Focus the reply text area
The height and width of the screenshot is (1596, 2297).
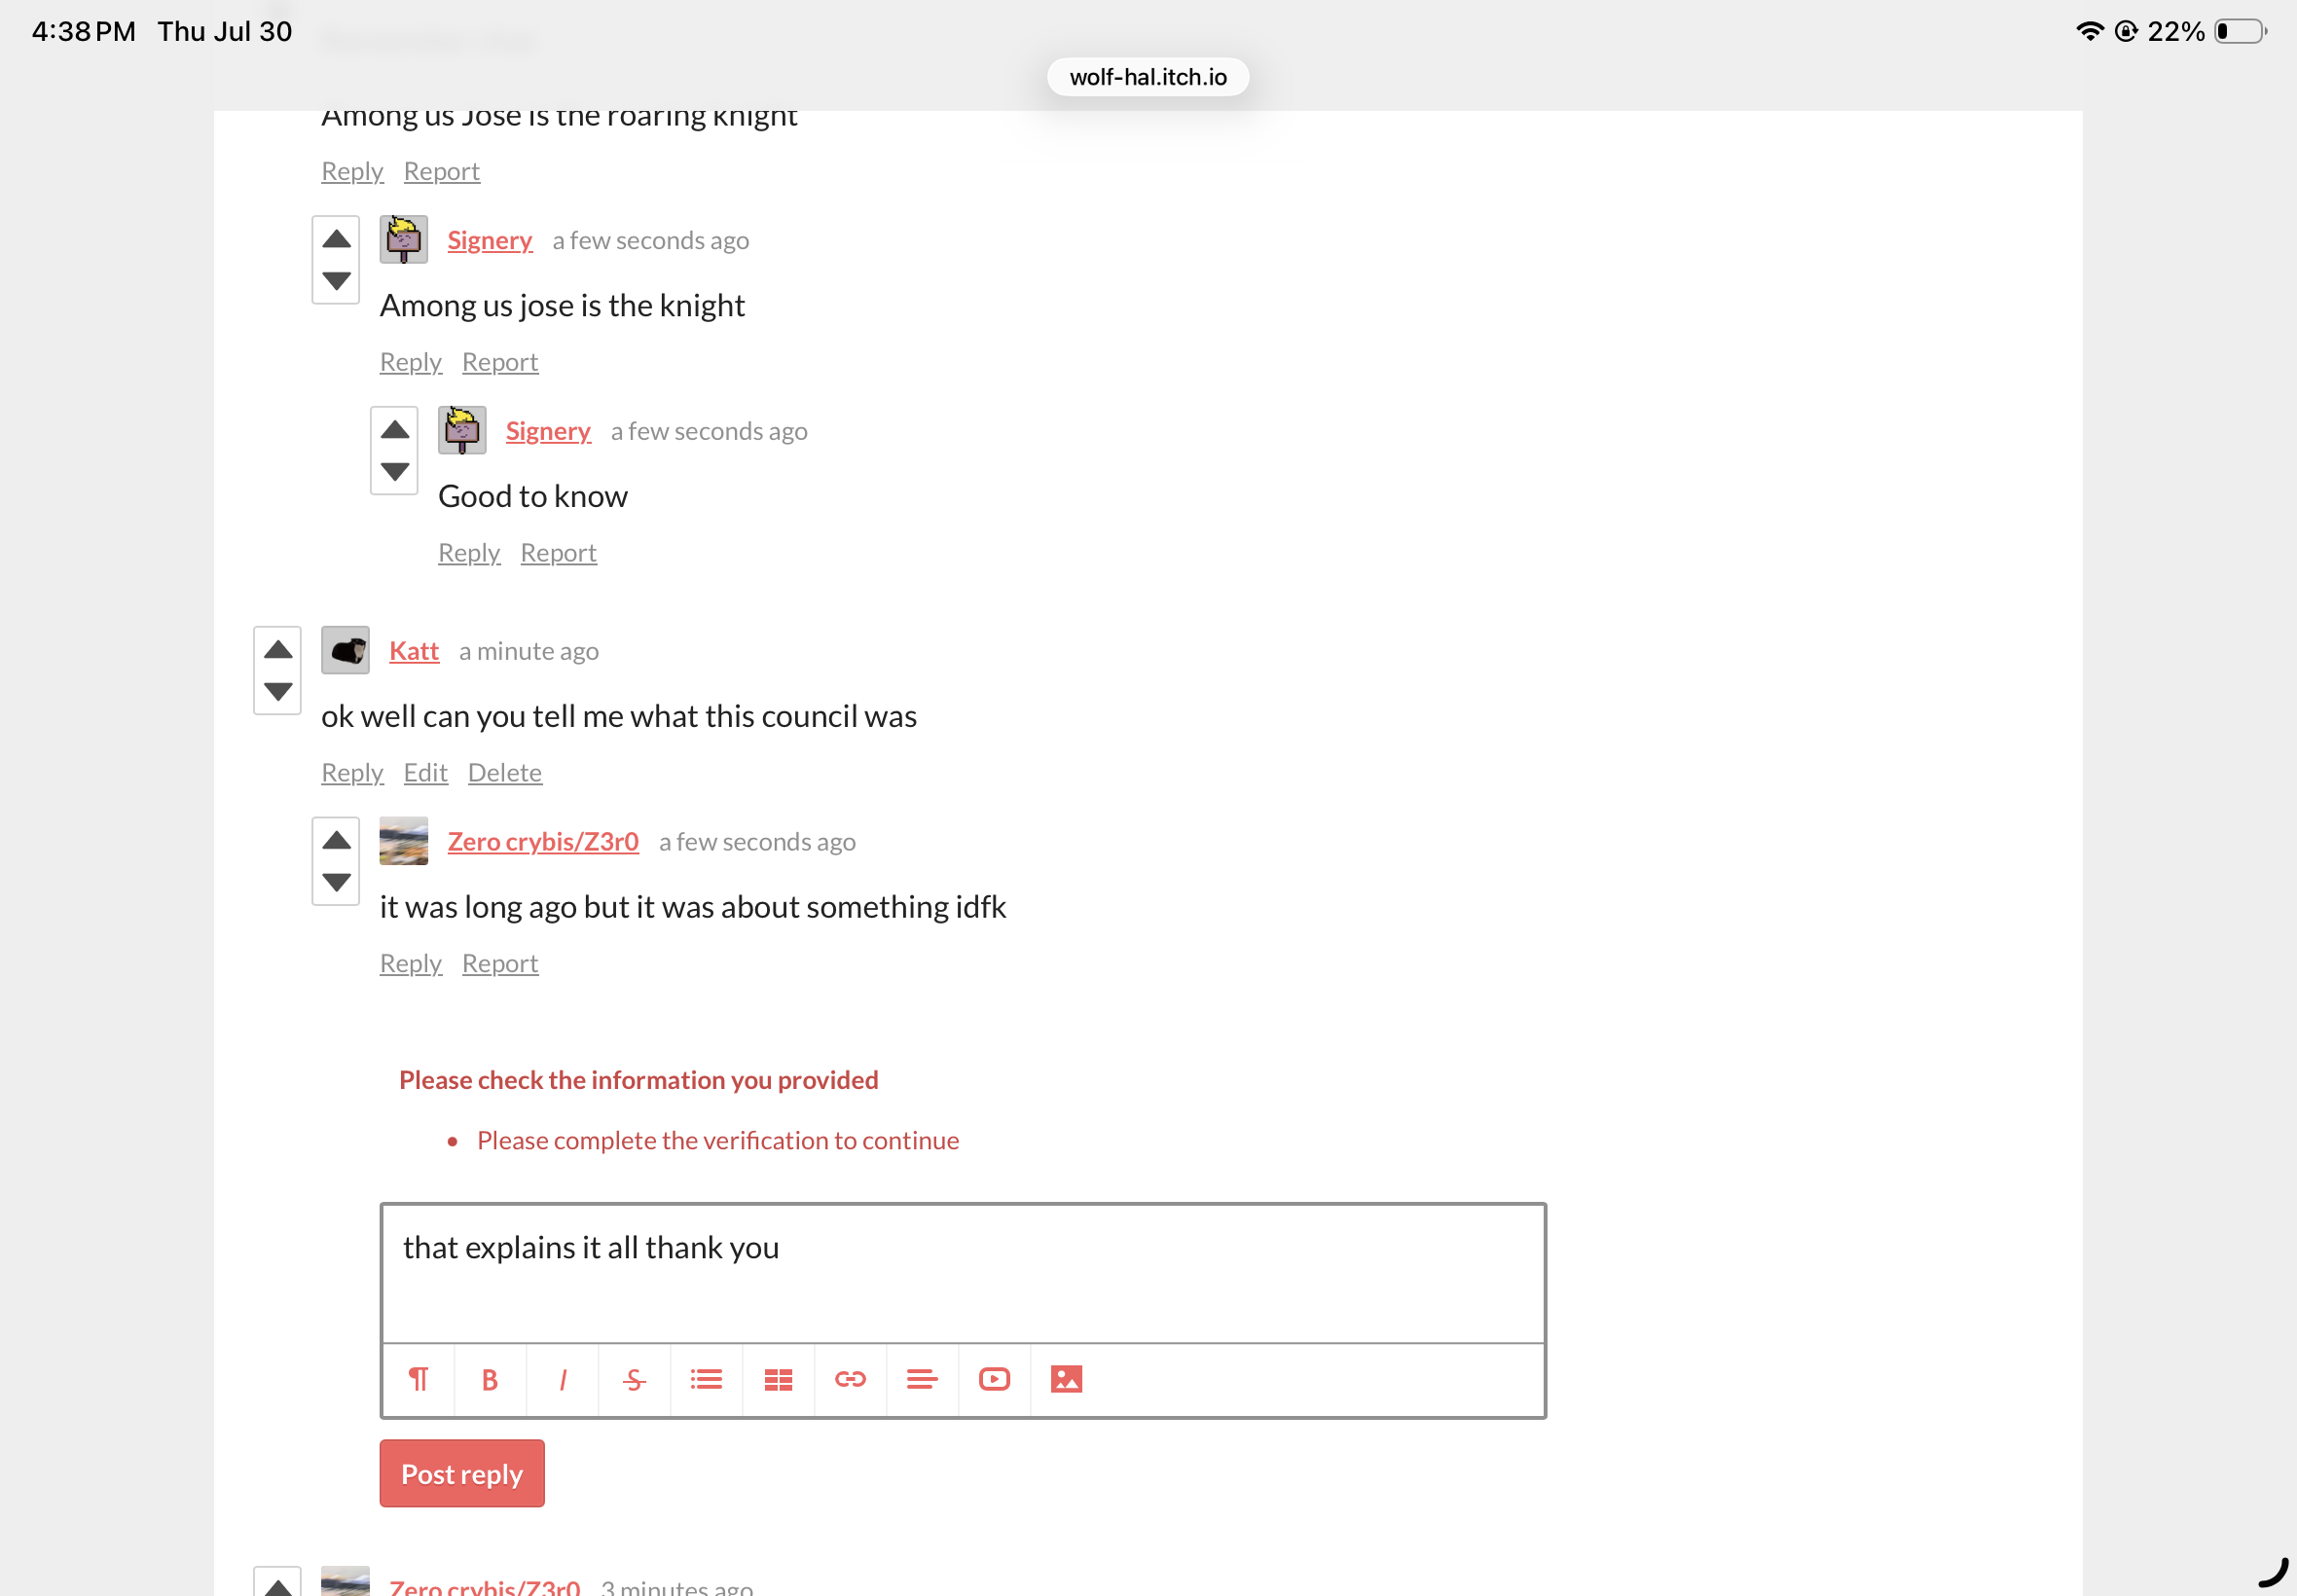pyautogui.click(x=963, y=1273)
